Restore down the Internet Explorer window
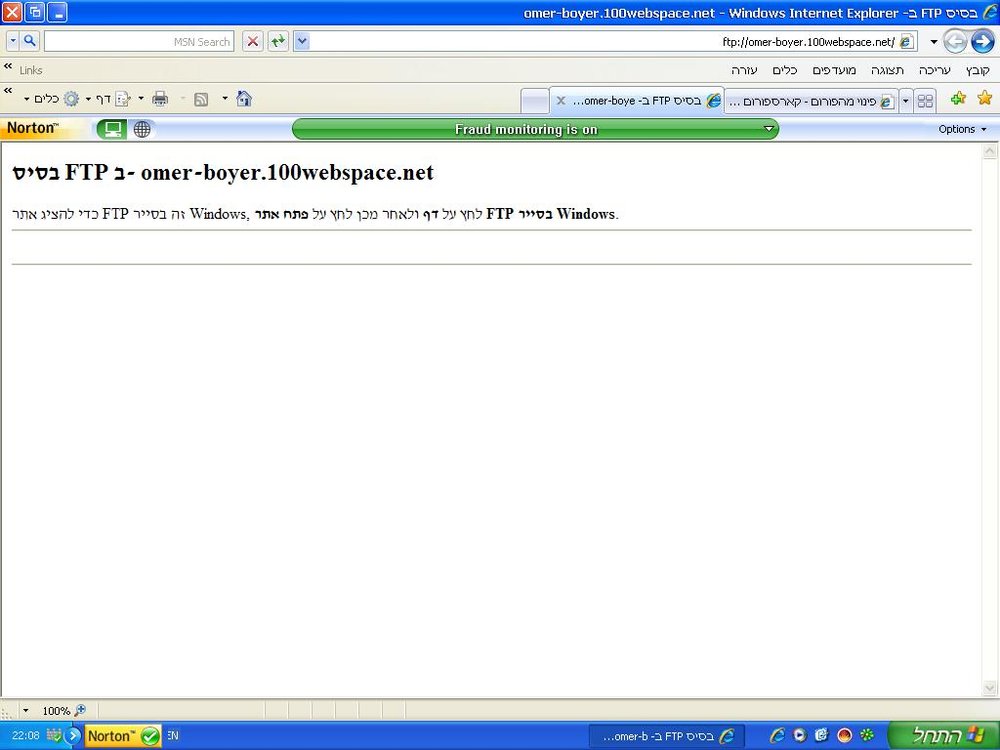 pyautogui.click(x=34, y=11)
